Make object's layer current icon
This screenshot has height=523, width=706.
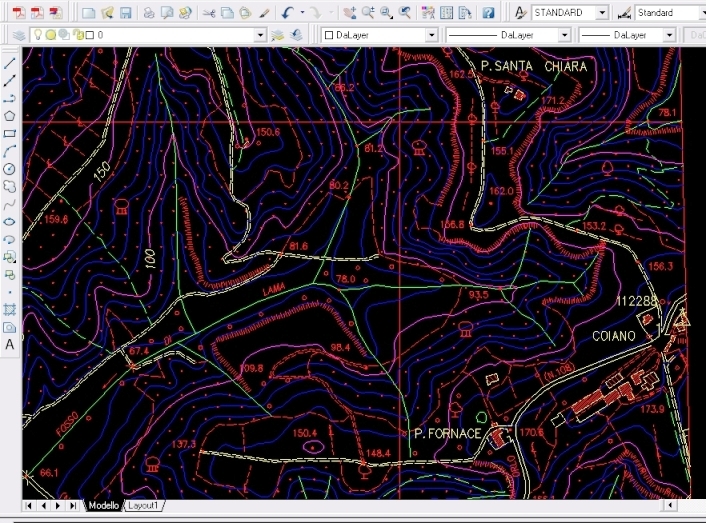pyautogui.click(x=277, y=35)
